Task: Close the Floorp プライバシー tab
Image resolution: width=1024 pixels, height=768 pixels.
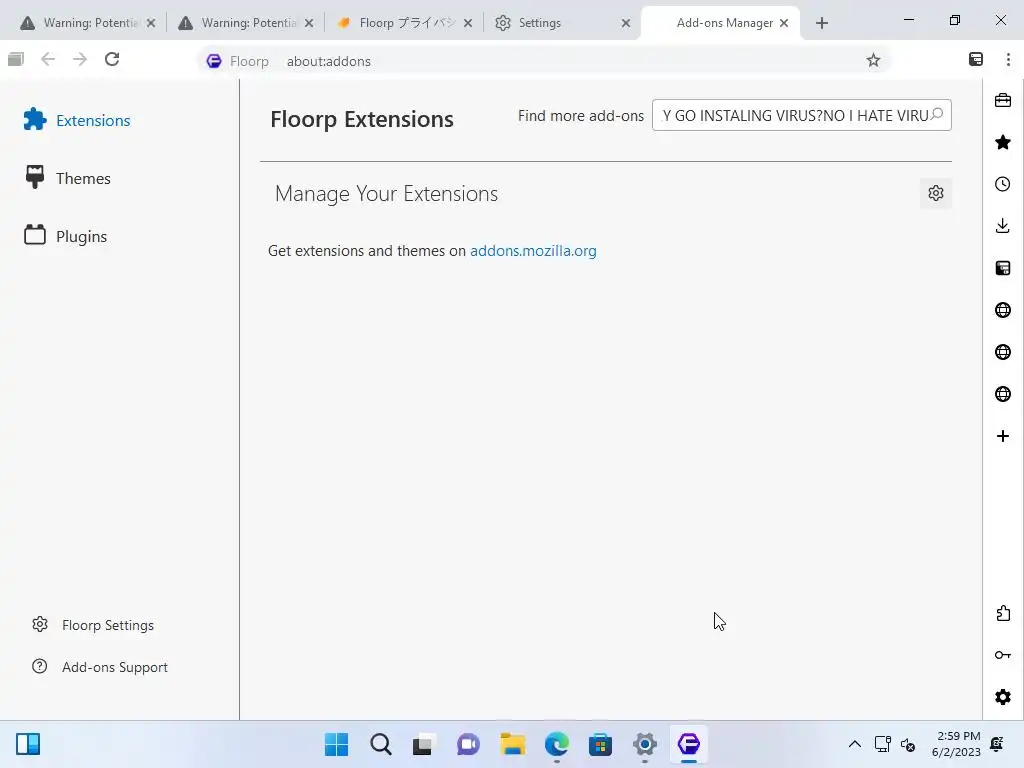Action: (x=468, y=23)
